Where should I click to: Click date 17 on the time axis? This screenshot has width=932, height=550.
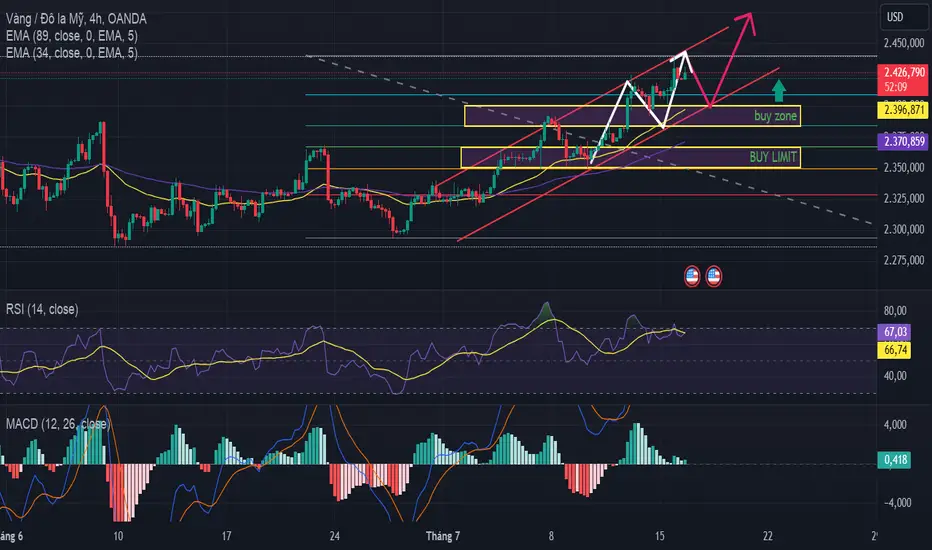coord(226,536)
